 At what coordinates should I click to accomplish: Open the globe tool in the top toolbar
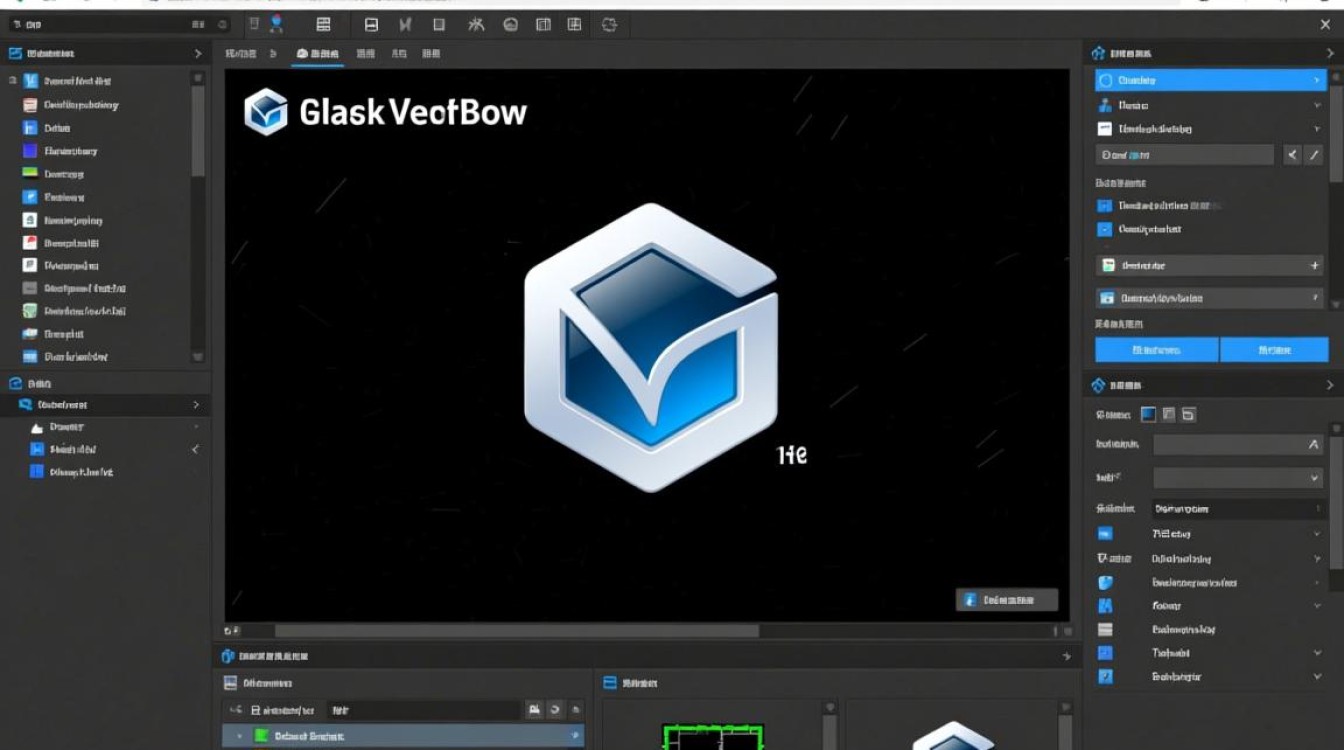[511, 25]
